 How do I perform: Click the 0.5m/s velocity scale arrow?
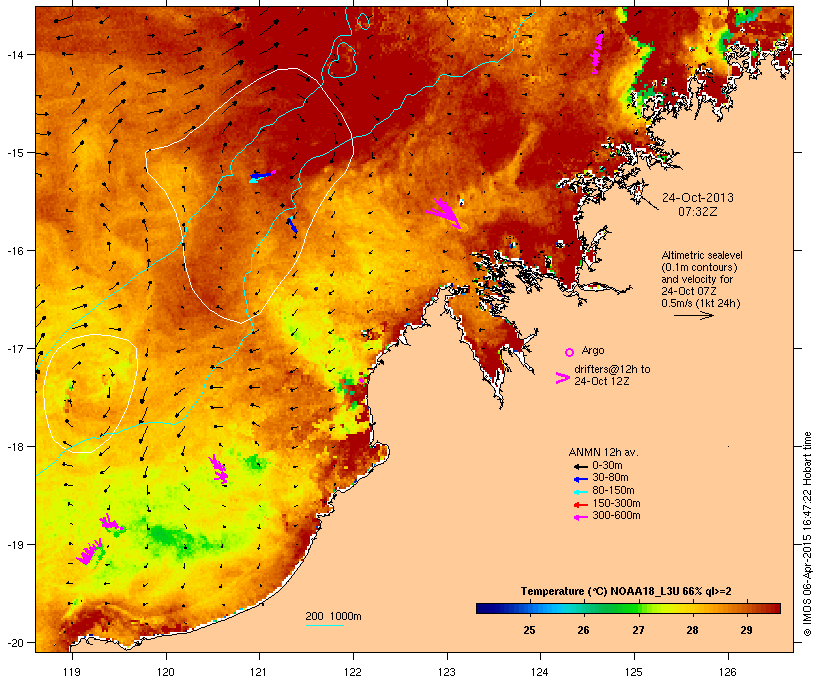693,315
